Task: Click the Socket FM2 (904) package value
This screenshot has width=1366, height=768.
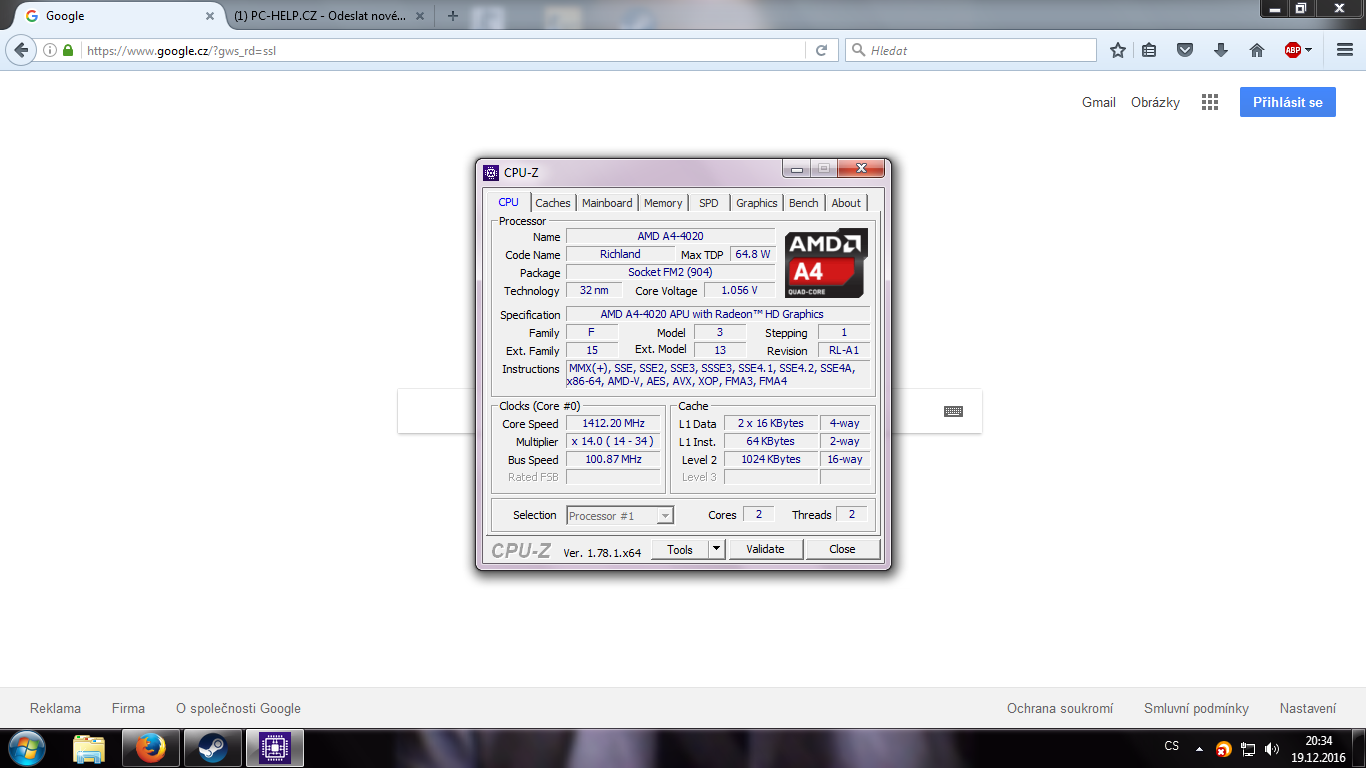Action: pos(670,272)
